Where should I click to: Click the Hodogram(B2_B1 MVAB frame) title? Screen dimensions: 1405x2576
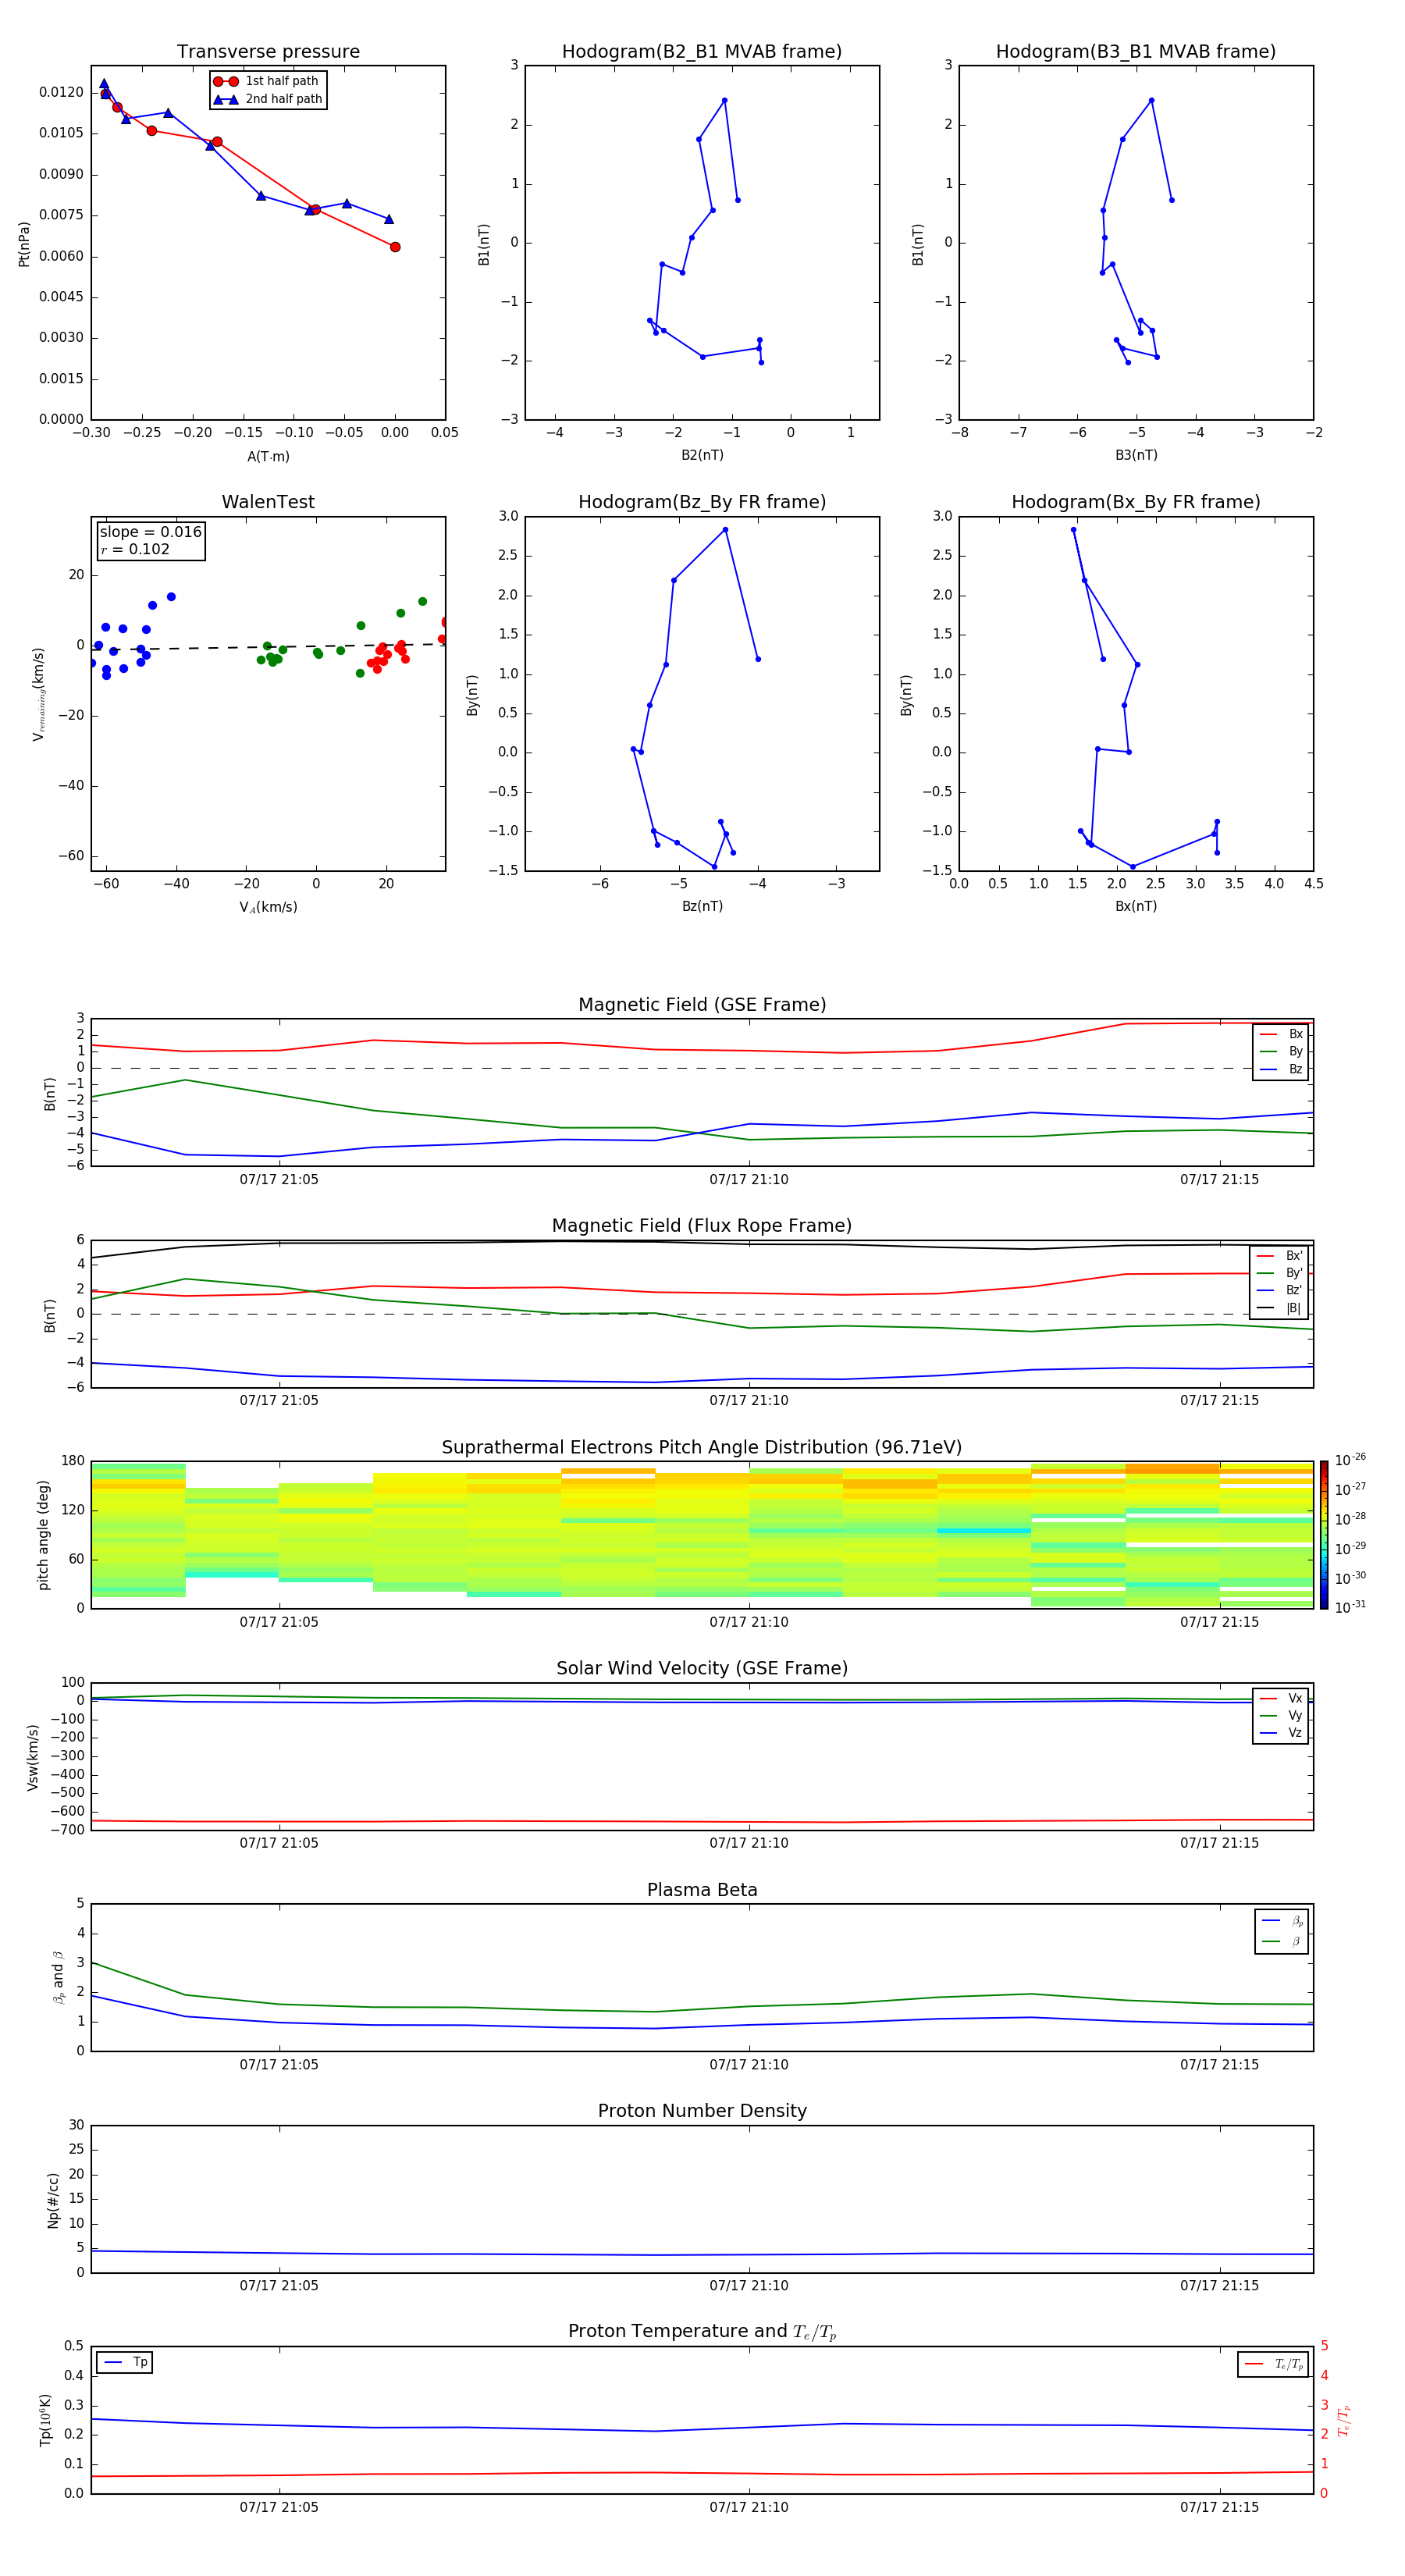tap(702, 52)
